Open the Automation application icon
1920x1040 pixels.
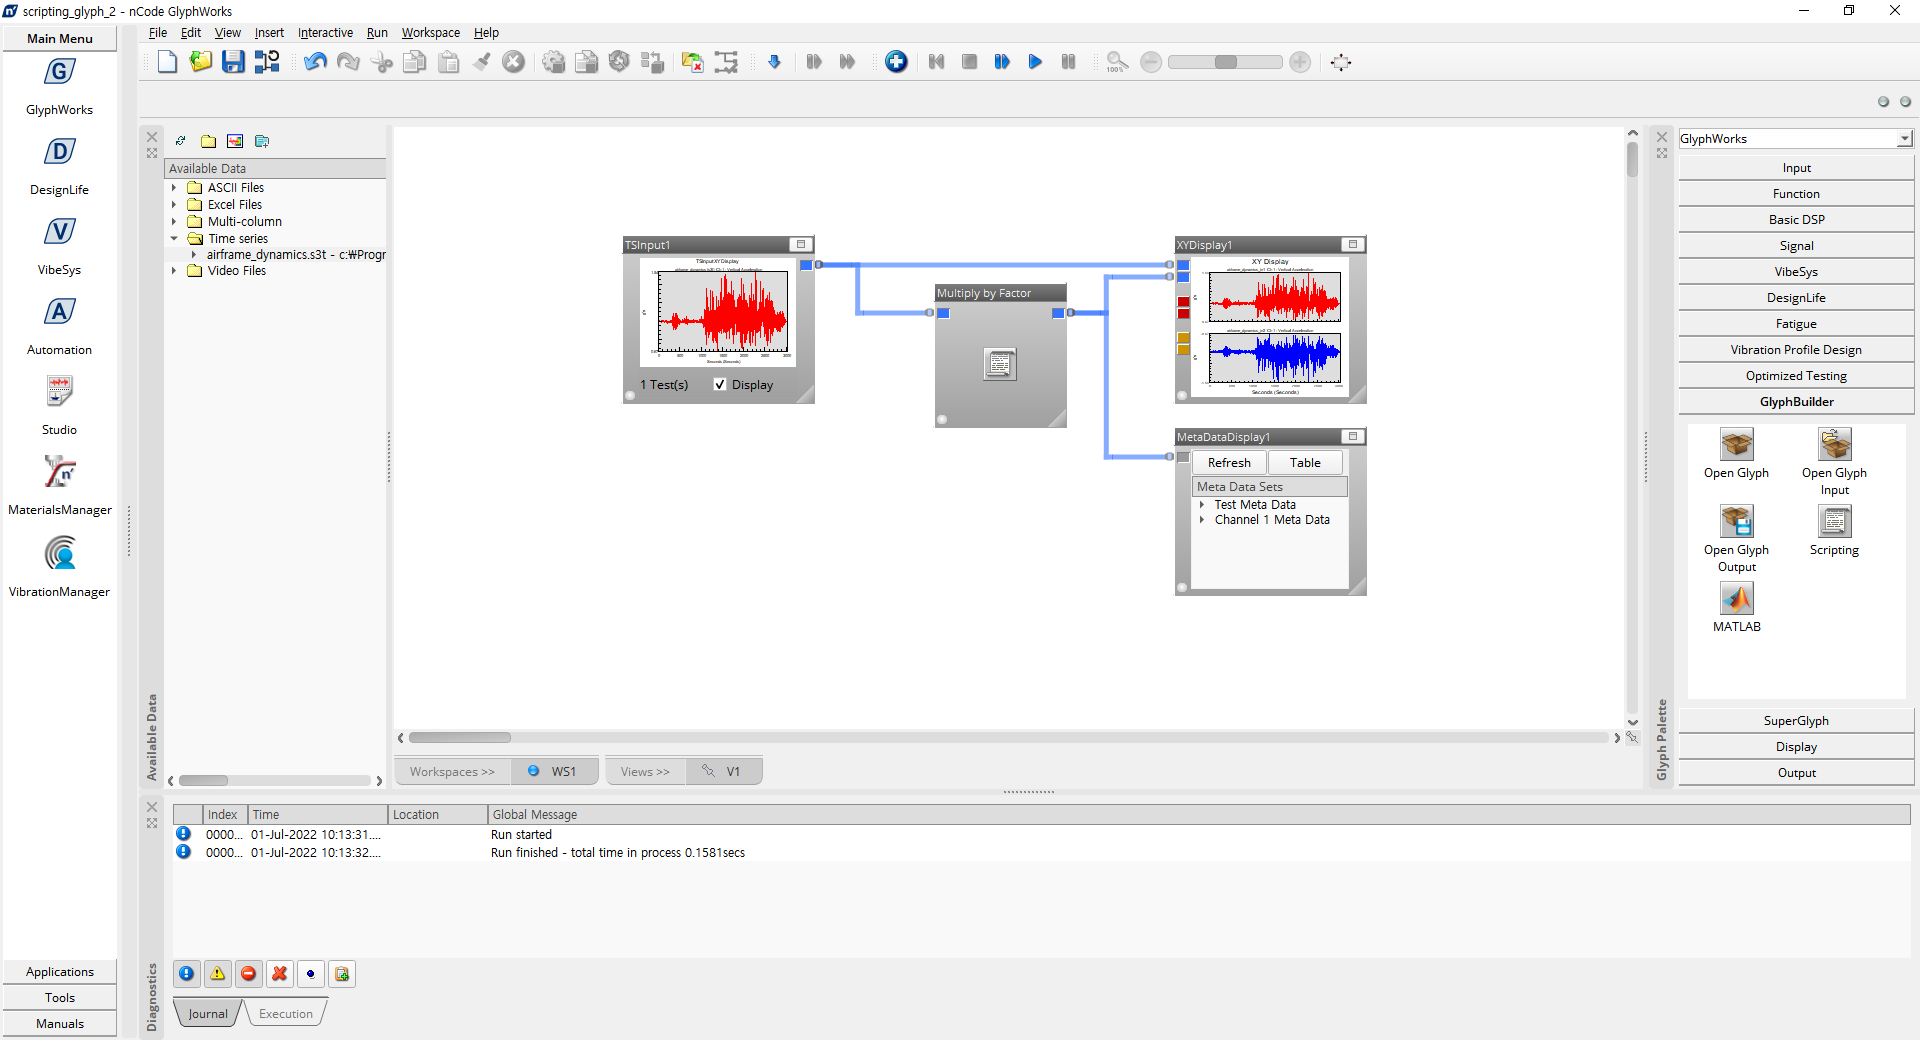pyautogui.click(x=59, y=312)
